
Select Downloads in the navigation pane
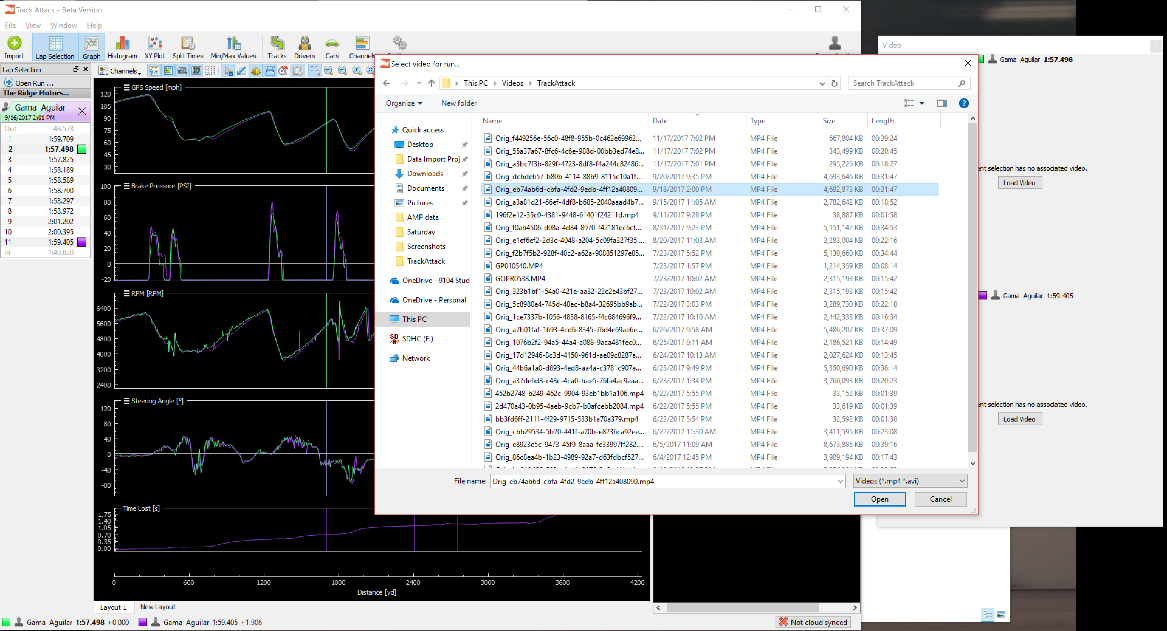click(424, 173)
